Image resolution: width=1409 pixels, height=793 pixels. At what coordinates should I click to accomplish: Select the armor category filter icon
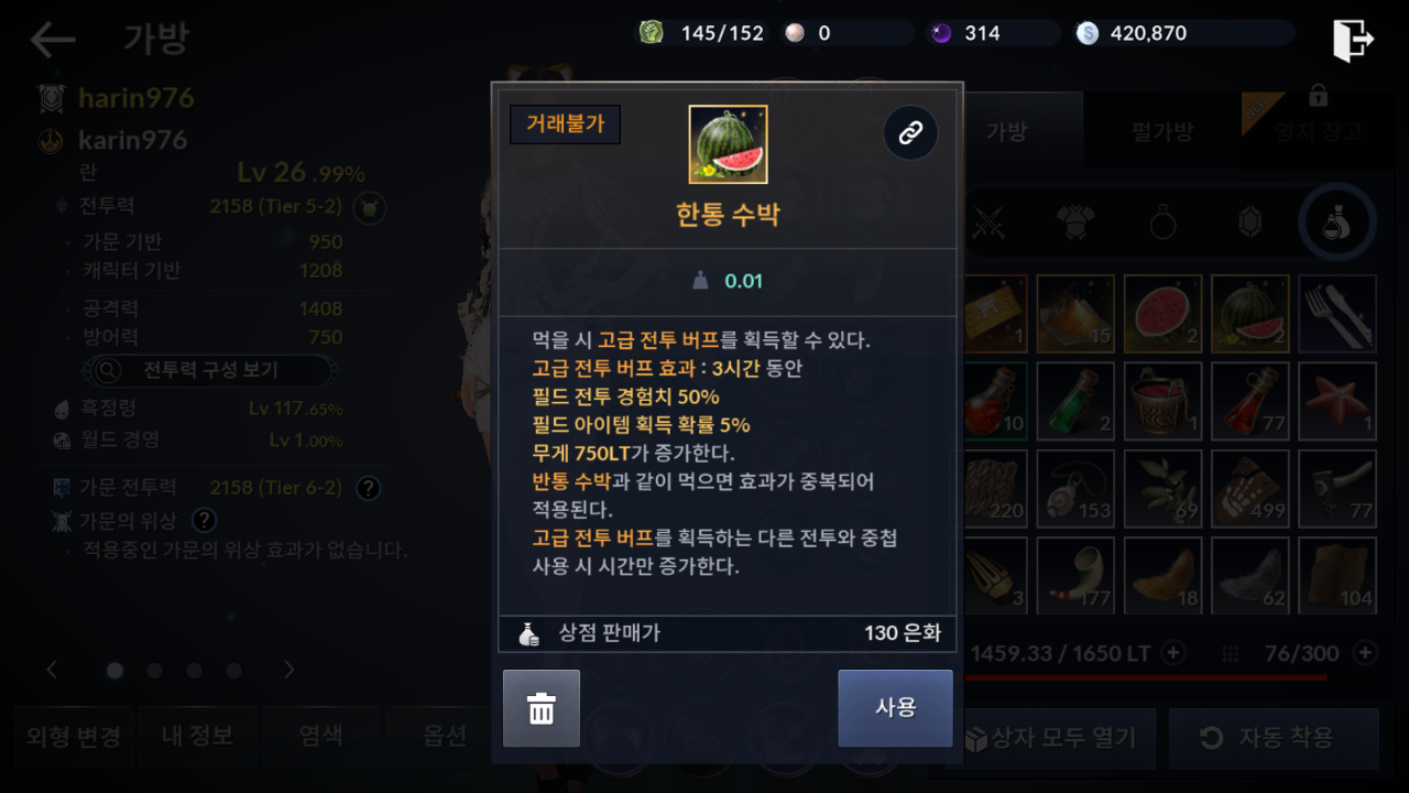(1075, 222)
